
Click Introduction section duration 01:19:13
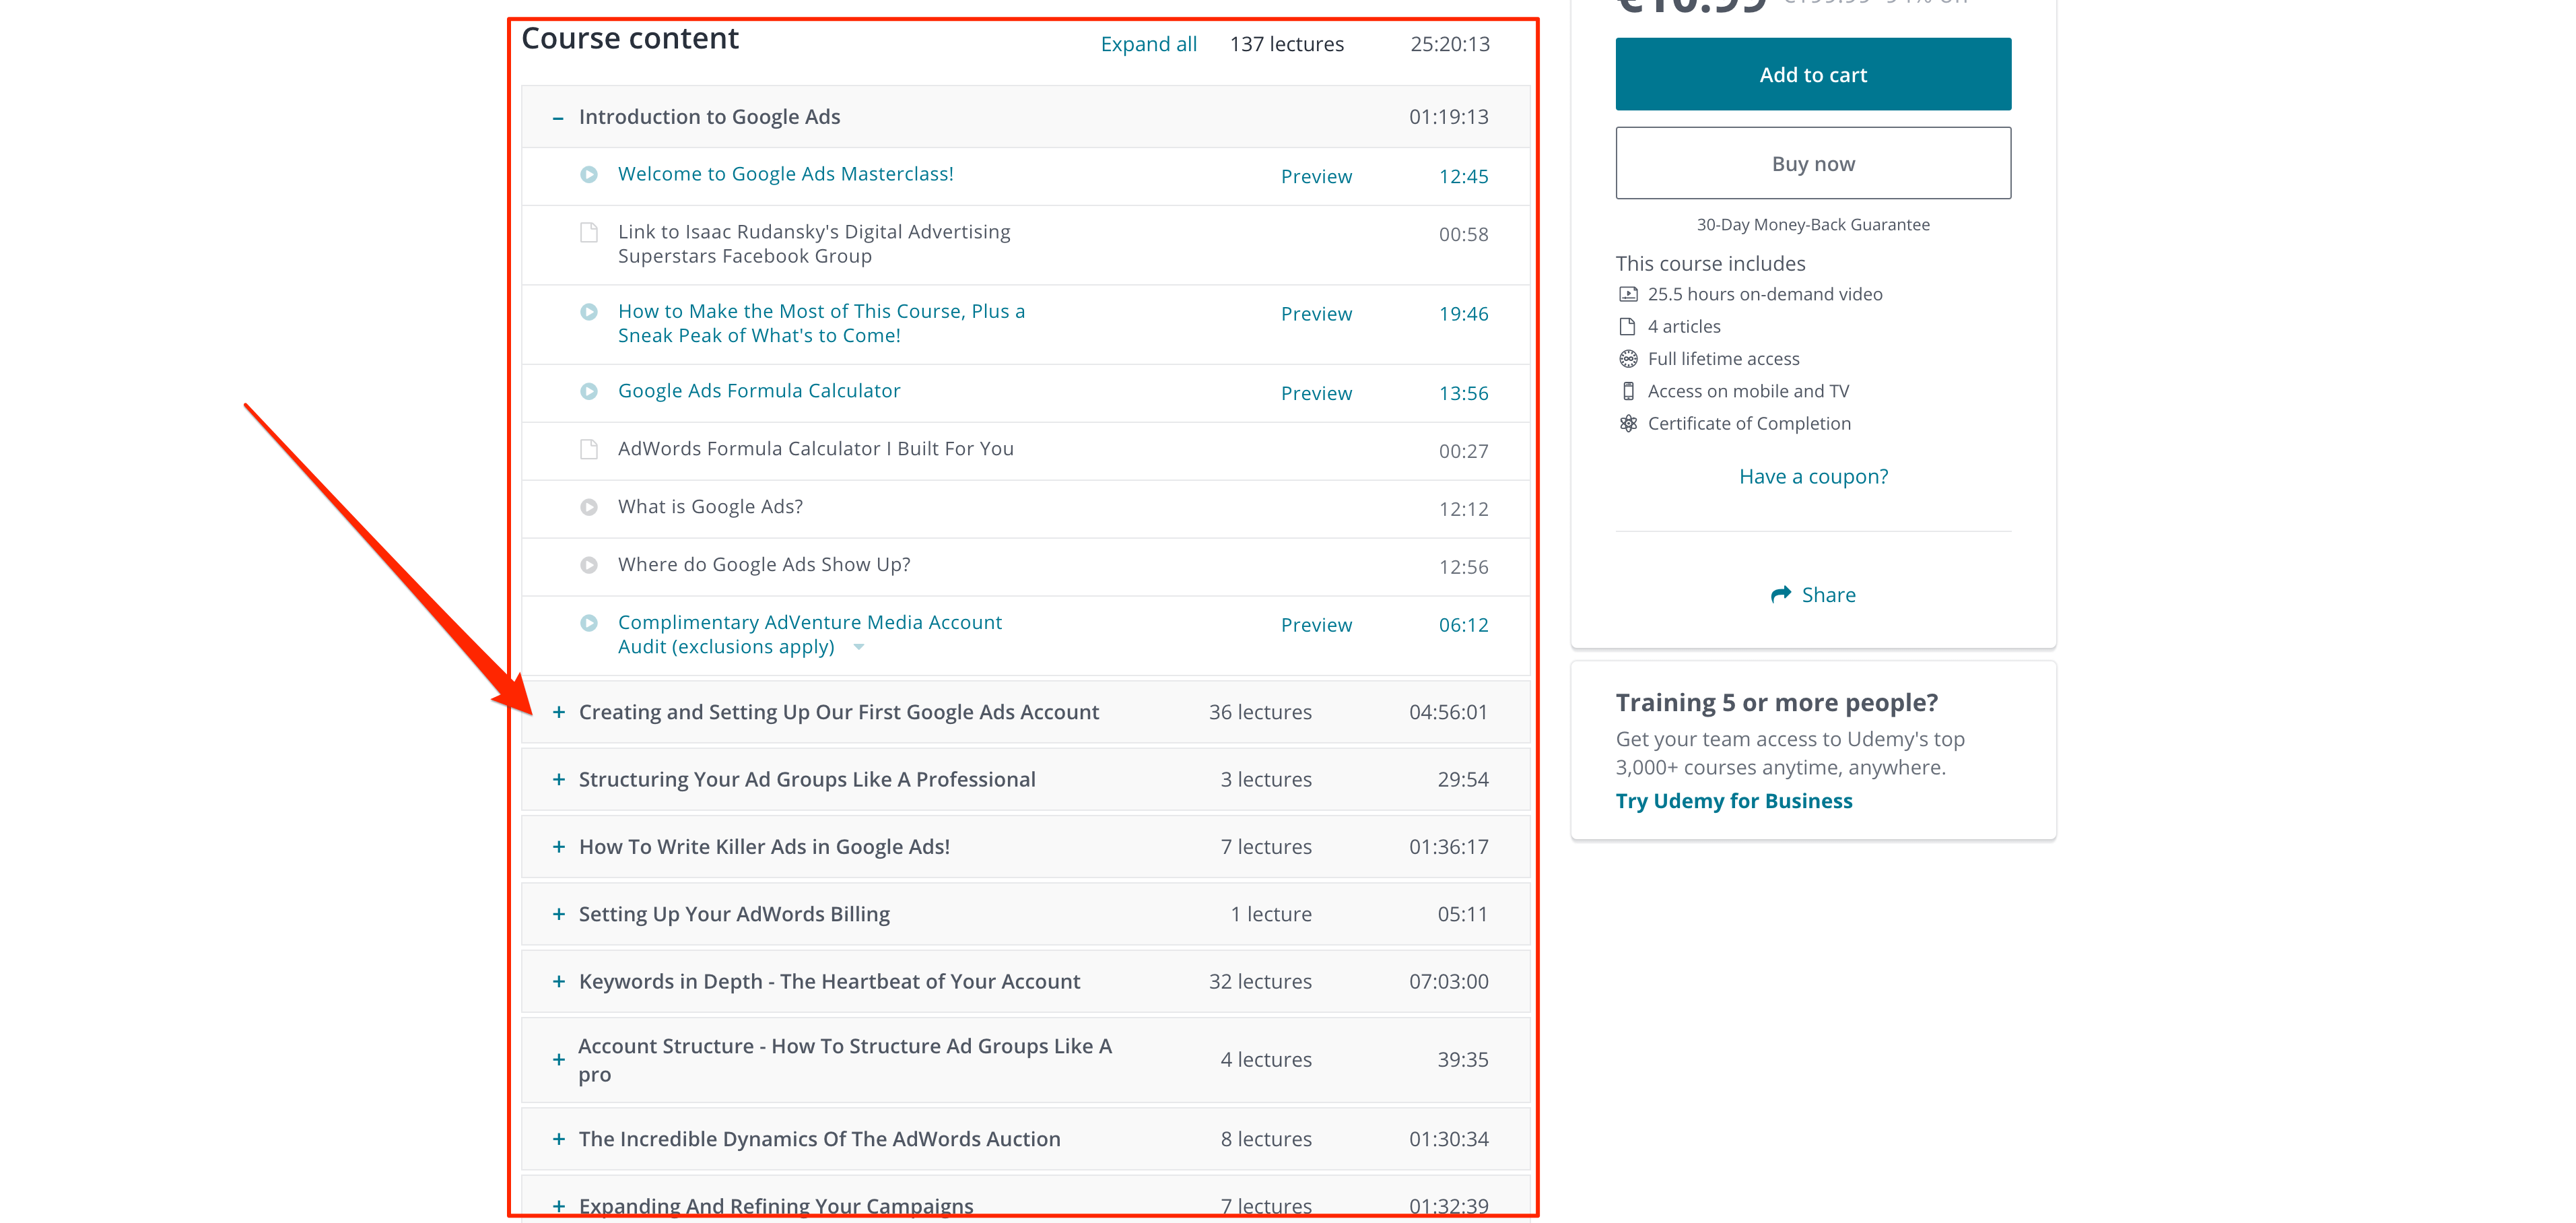1448,117
